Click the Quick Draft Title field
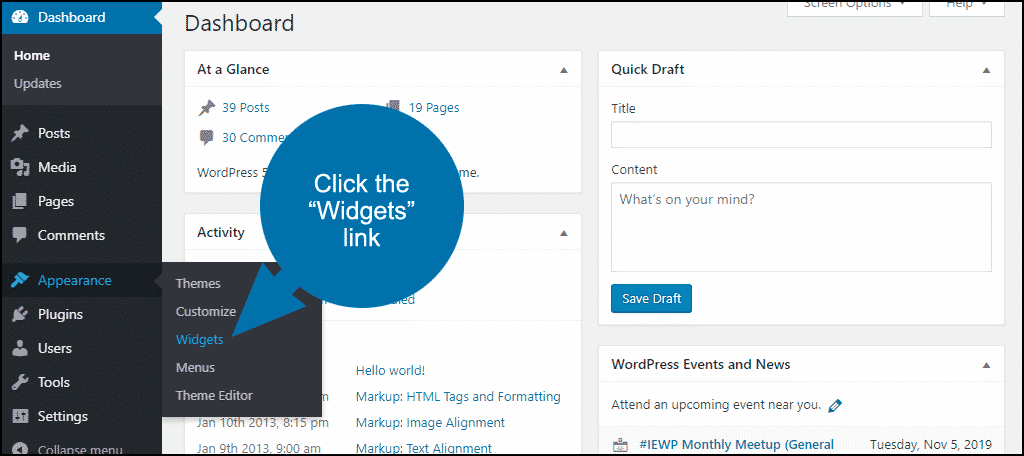Screen dimensions: 1024x456 801,135
